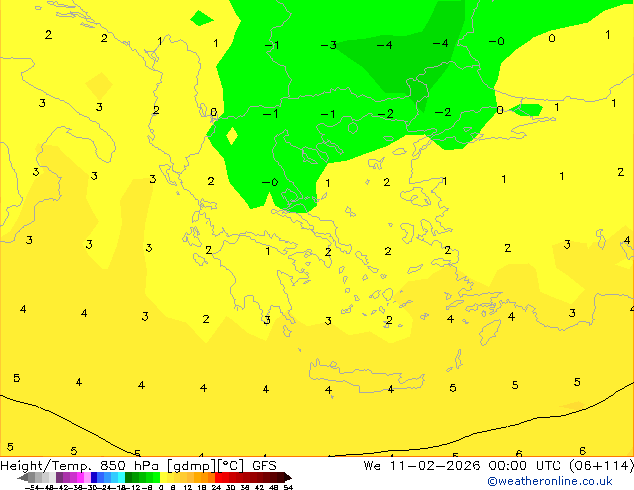Click the small yellow diamond inside green area

[x=232, y=136]
